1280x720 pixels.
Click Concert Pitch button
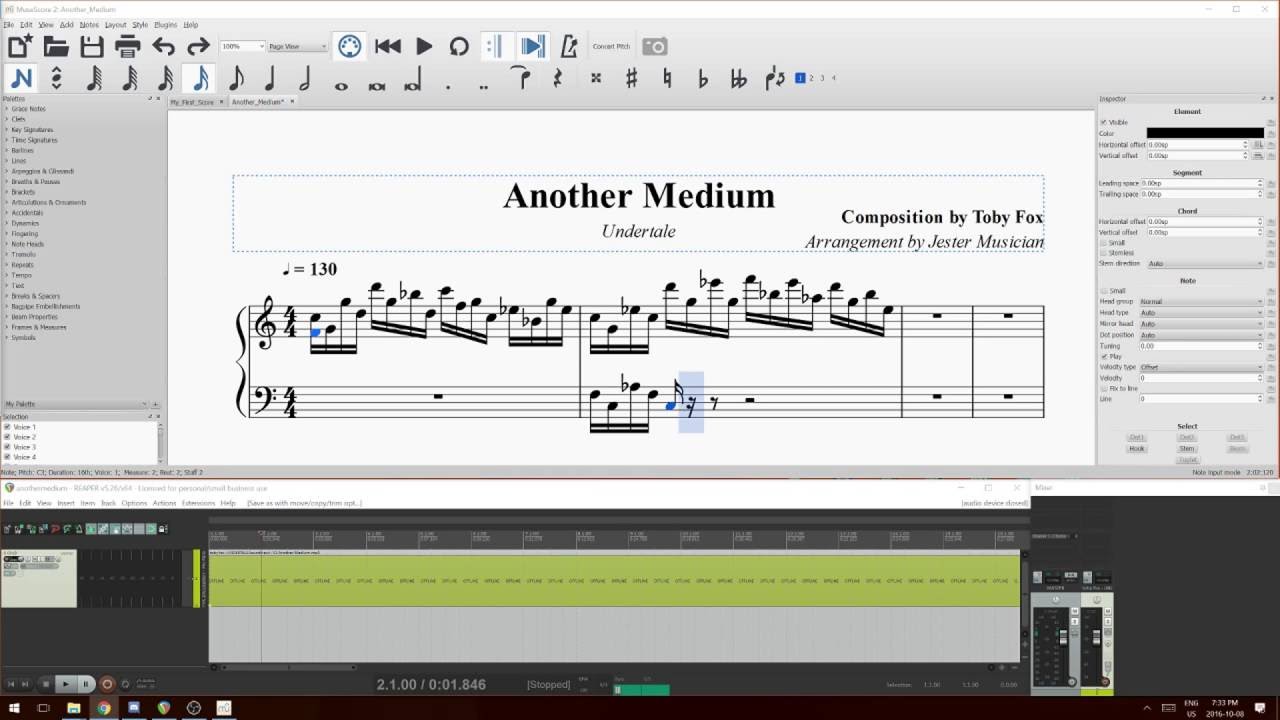point(611,46)
